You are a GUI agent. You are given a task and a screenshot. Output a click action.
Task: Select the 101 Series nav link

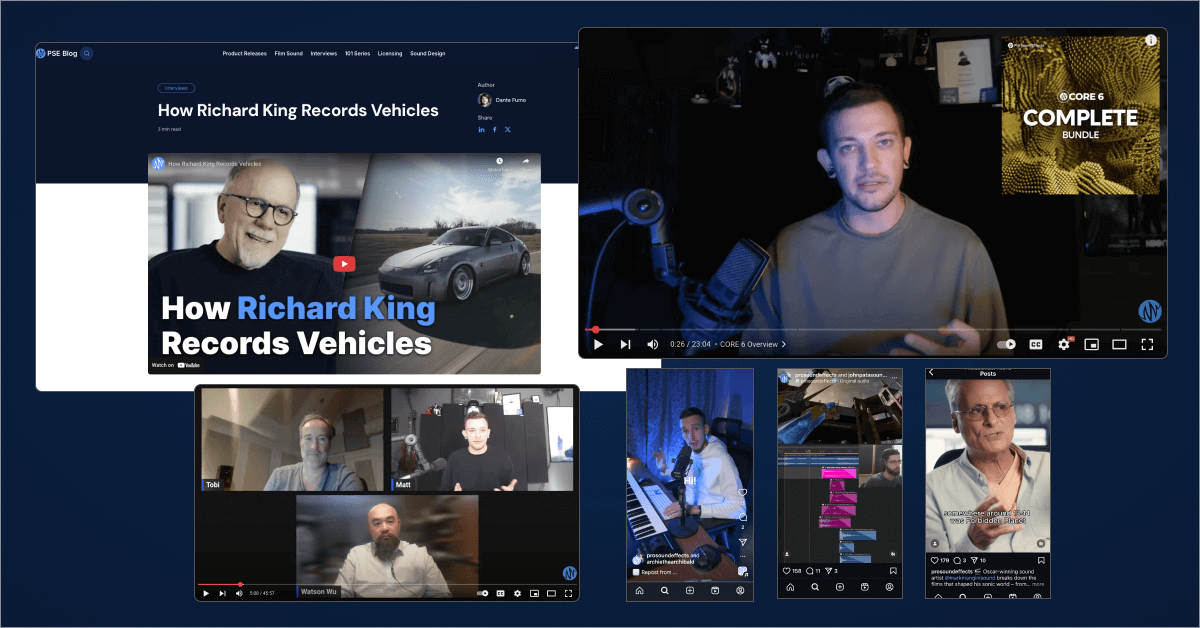[358, 53]
